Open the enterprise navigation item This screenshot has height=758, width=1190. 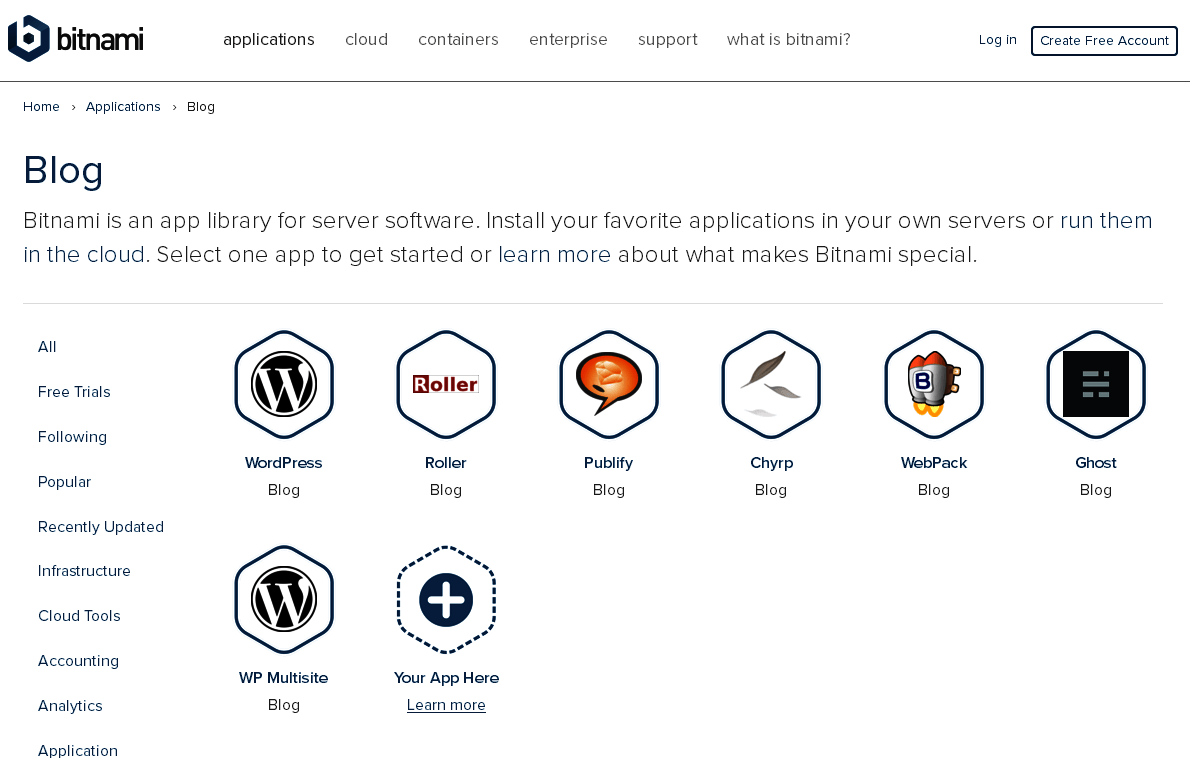[x=568, y=40]
